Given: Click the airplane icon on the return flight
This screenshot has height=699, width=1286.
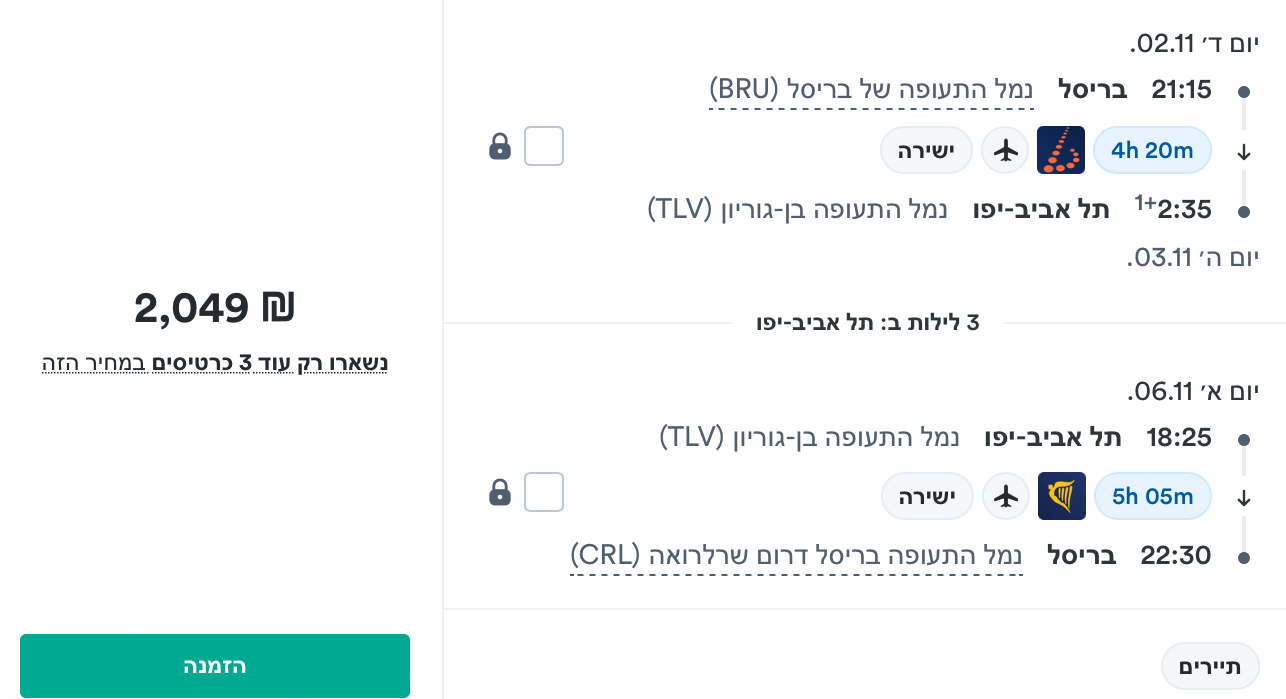Looking at the screenshot, I should pyautogui.click(x=1007, y=496).
